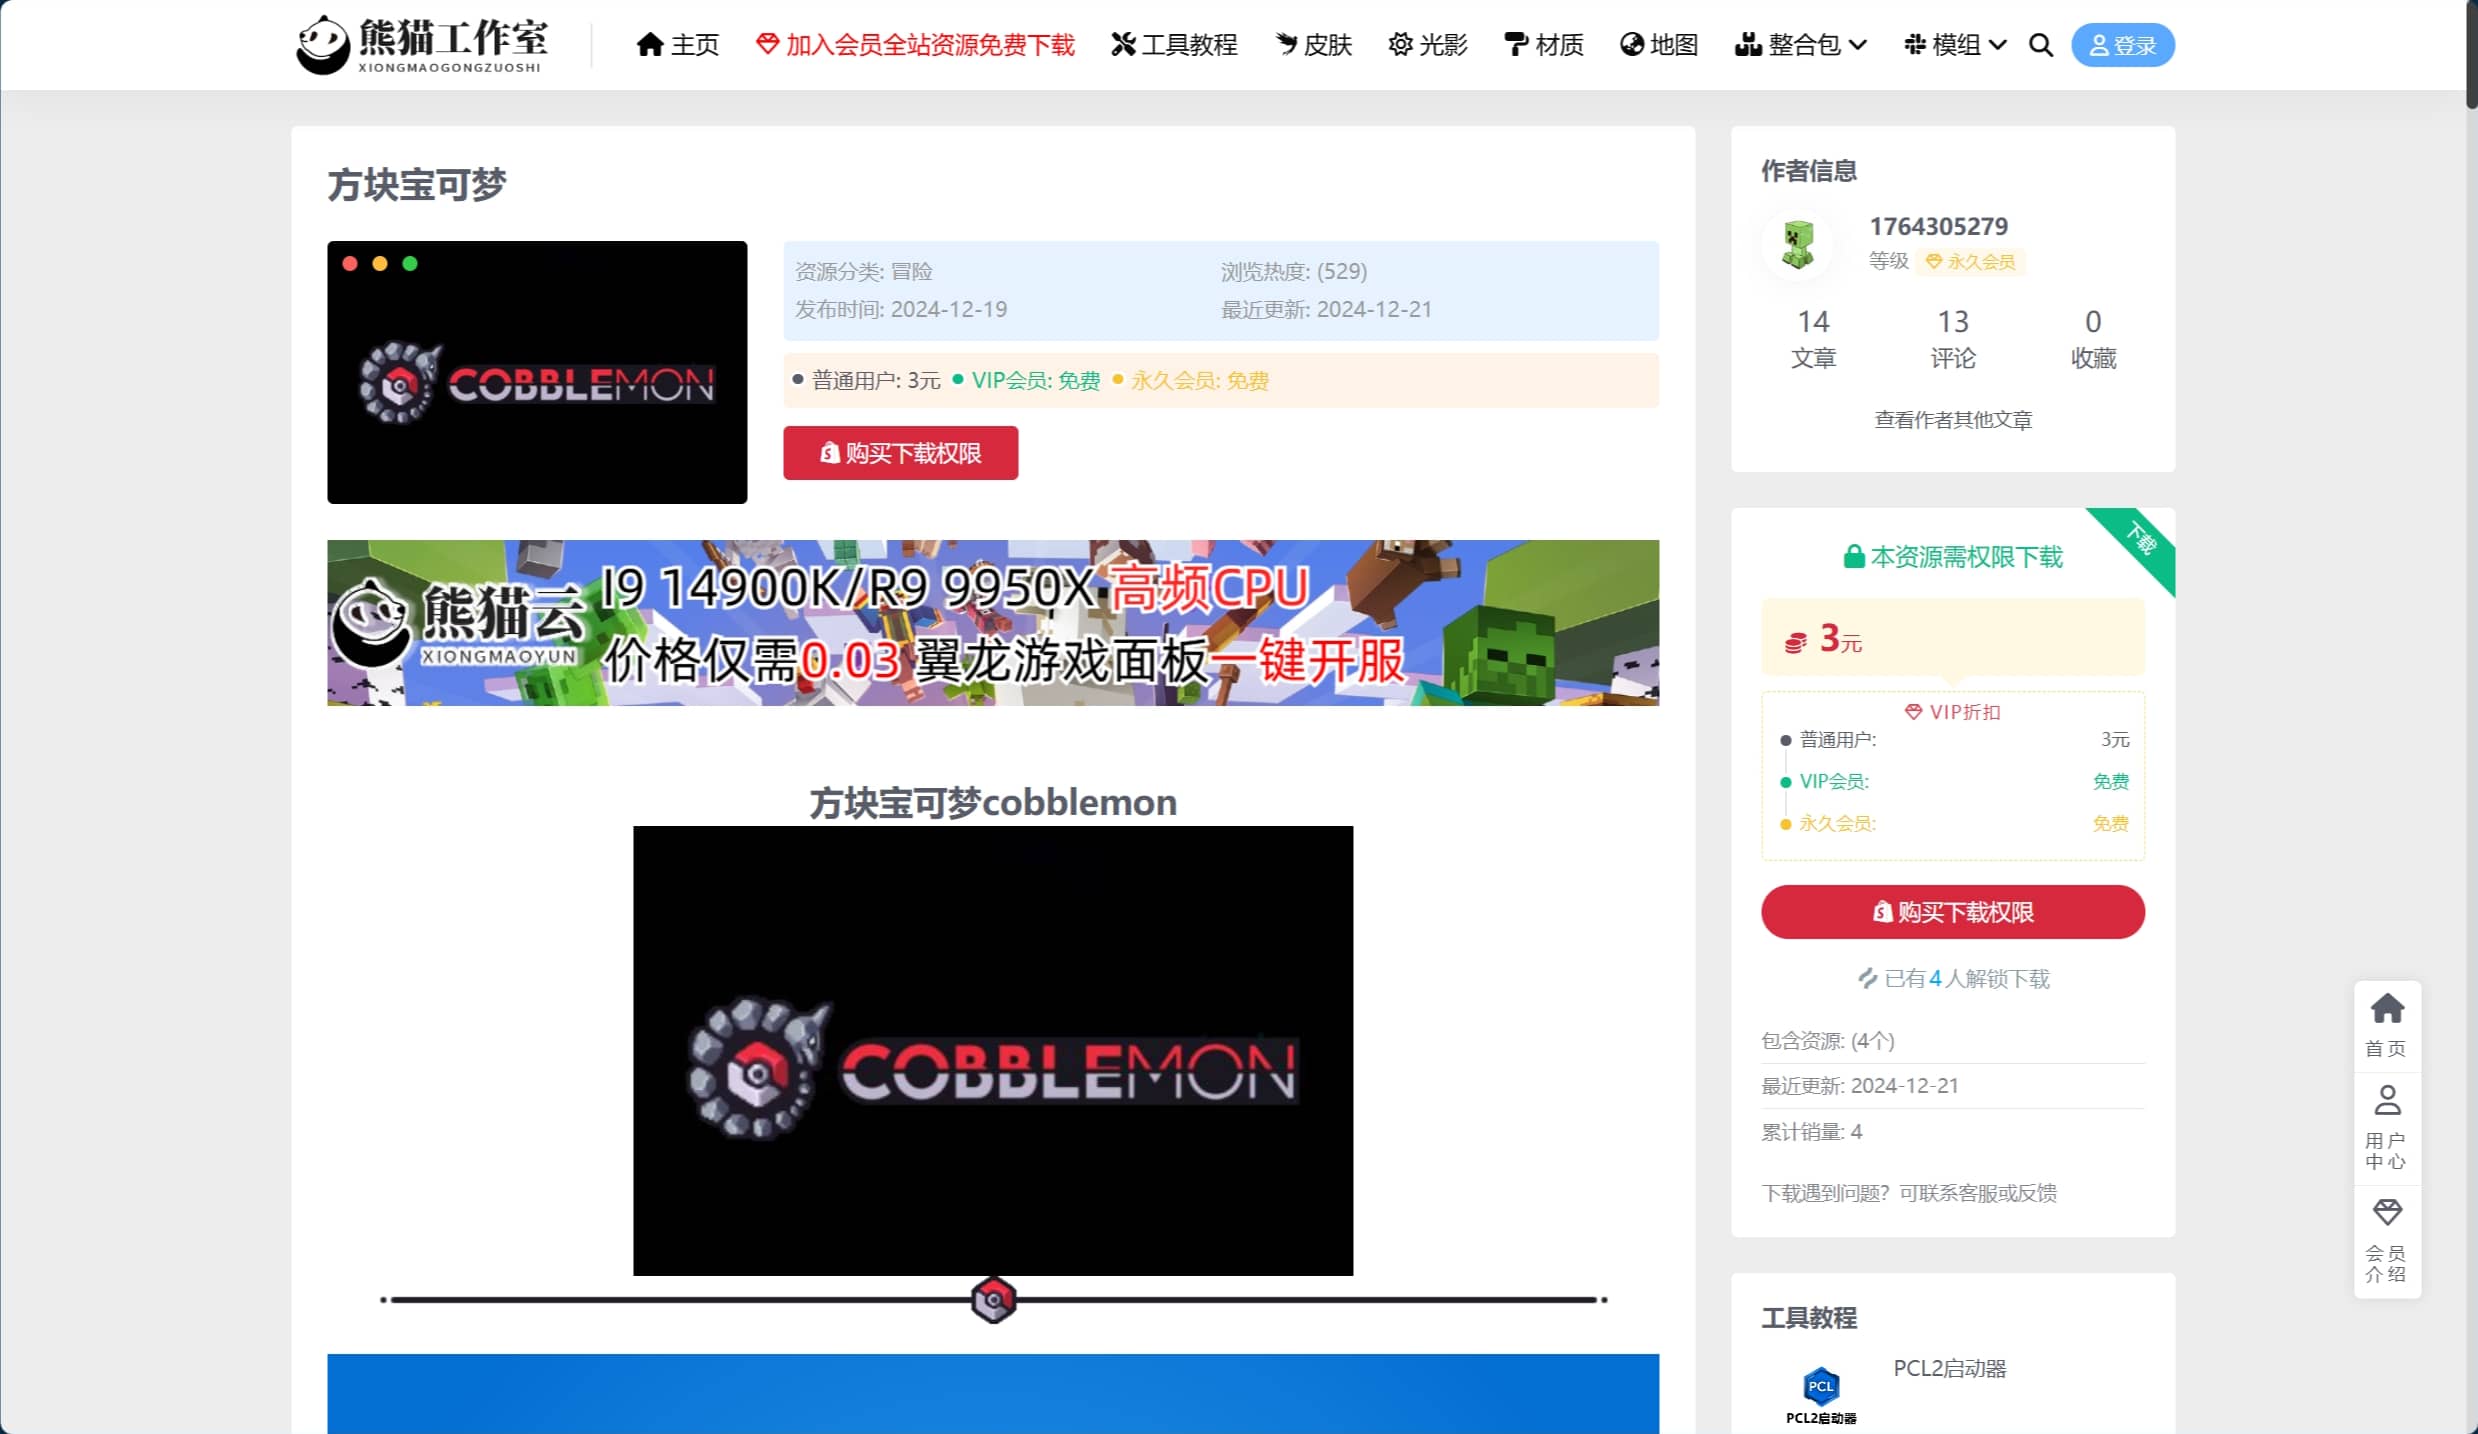Click the pokeball divider icon
The height and width of the screenshot is (1434, 2478).
coord(993,1300)
